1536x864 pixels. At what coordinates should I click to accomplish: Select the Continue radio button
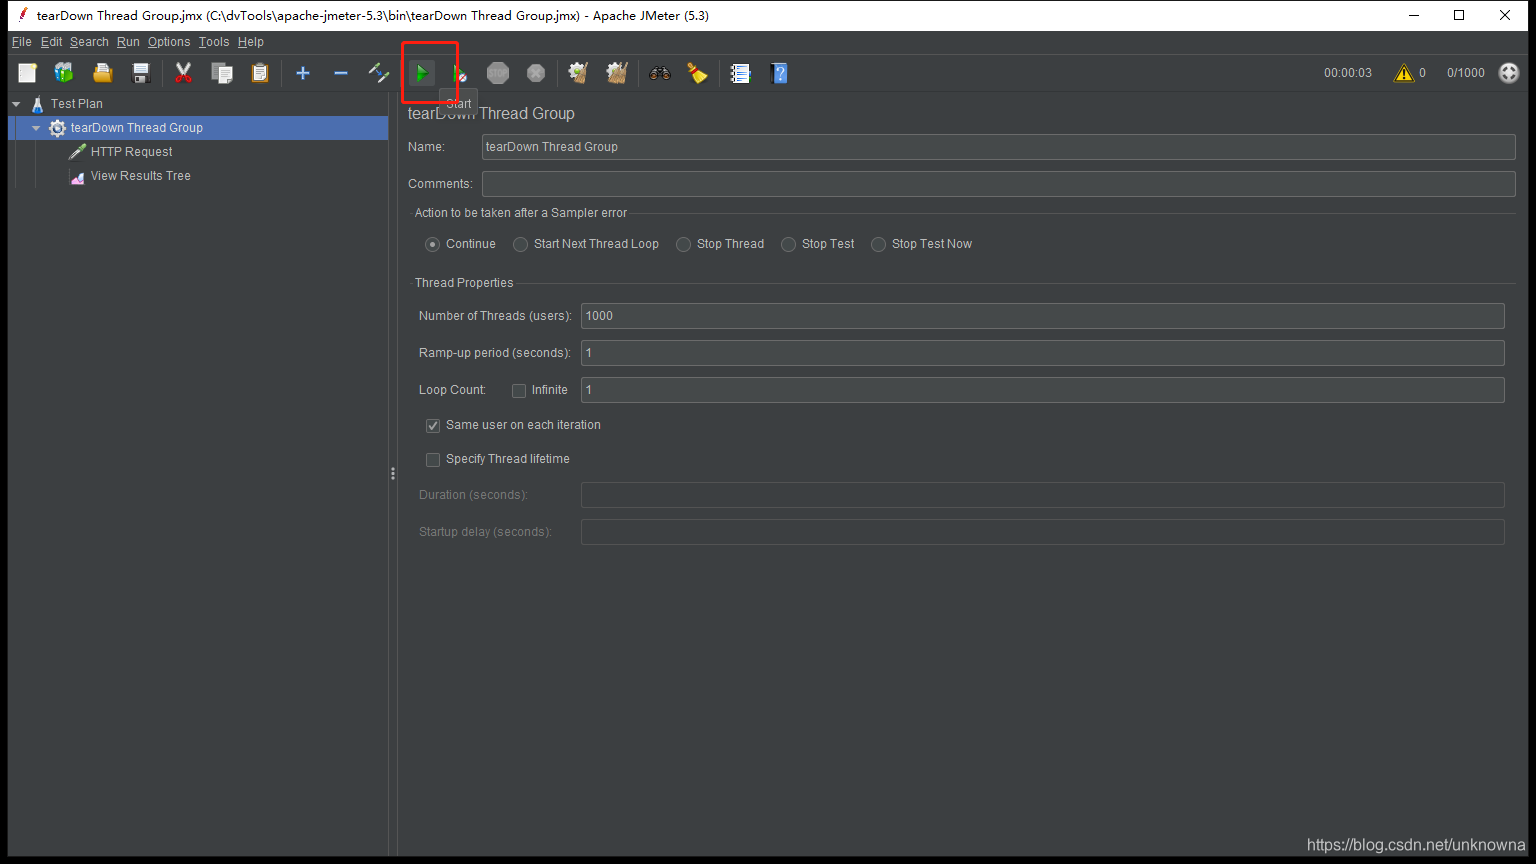click(432, 244)
